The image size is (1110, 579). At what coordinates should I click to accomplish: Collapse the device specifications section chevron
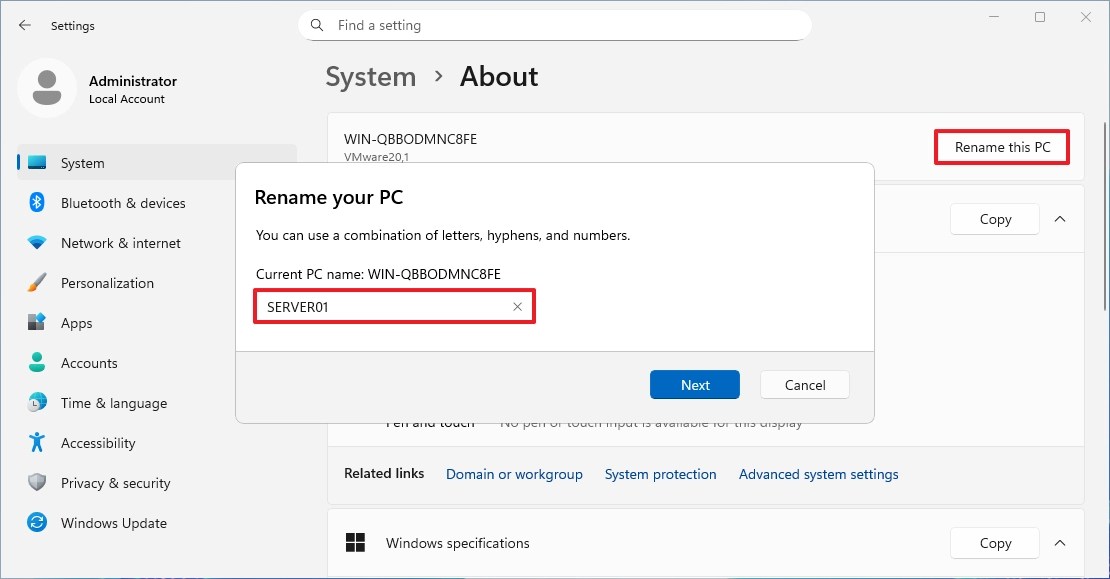[1060, 219]
